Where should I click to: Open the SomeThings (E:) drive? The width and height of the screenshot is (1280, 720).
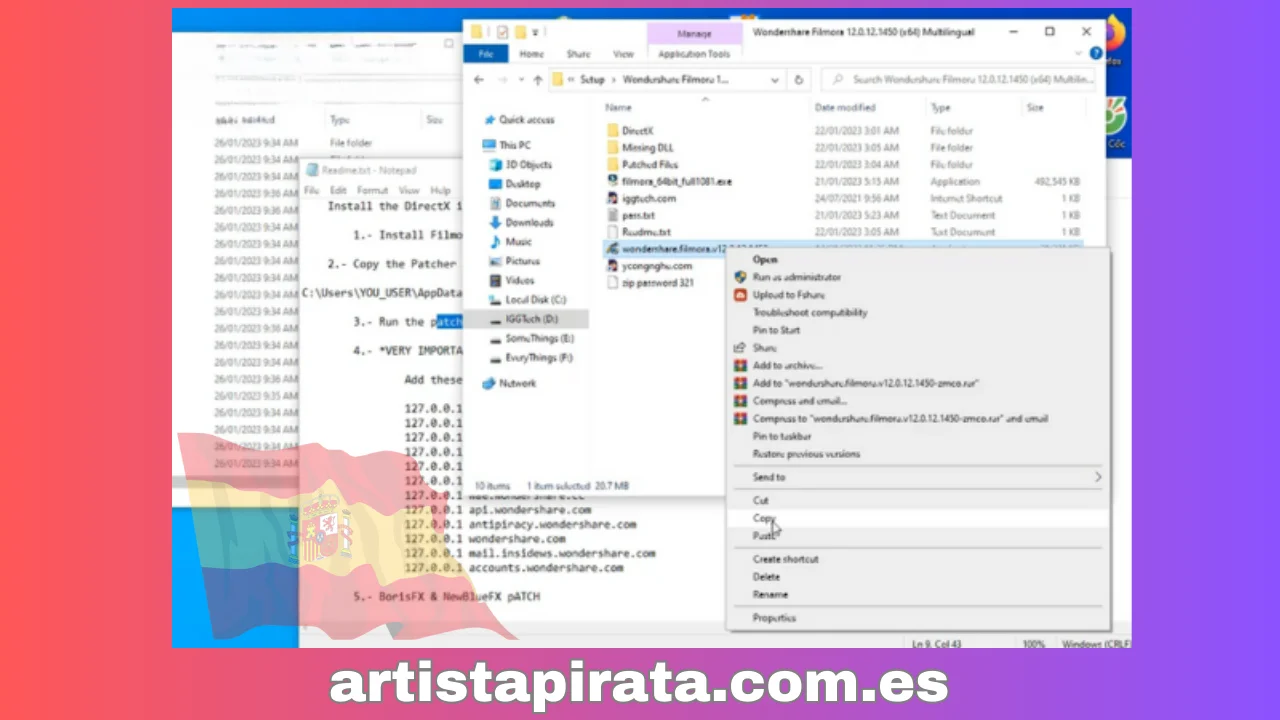539,339
